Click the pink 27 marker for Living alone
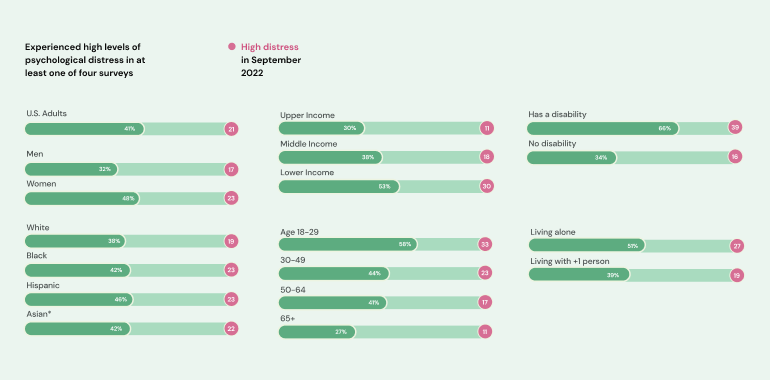The image size is (770, 380). 737,246
